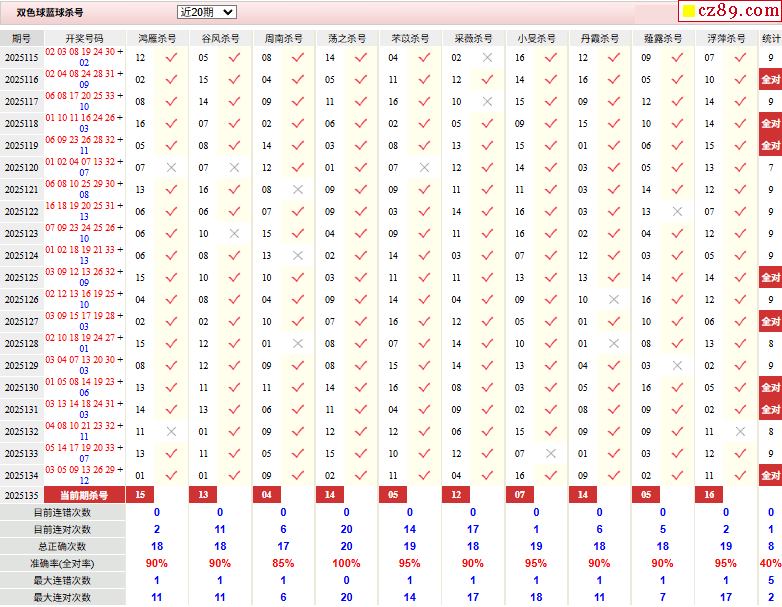
Task: Click the gray X in 小旻杀号 for 2025133
Action: pos(550,454)
